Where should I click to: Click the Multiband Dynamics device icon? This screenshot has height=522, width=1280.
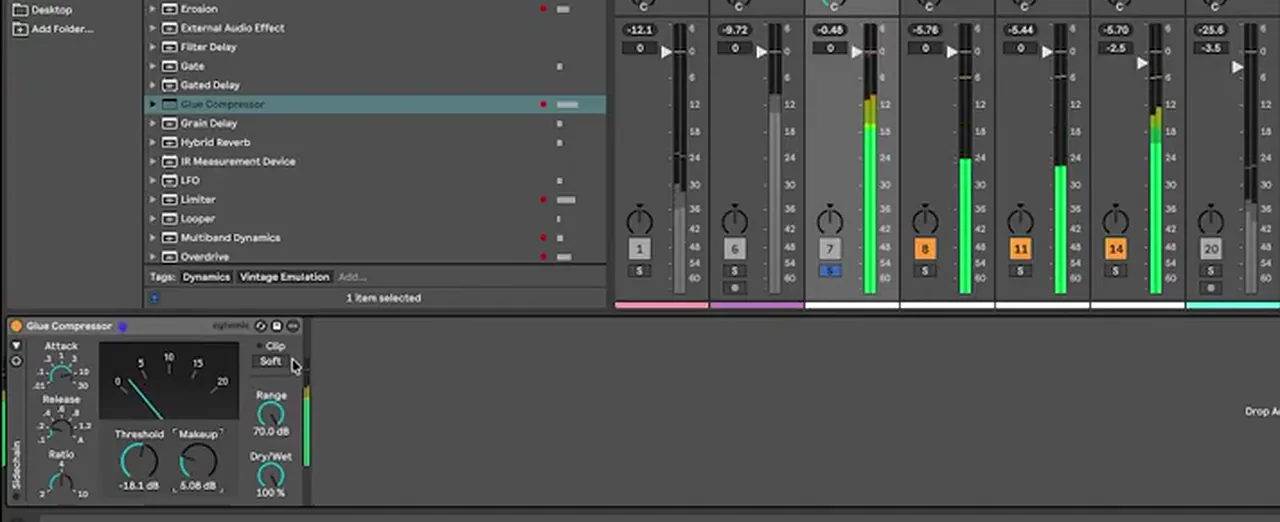tap(170, 237)
